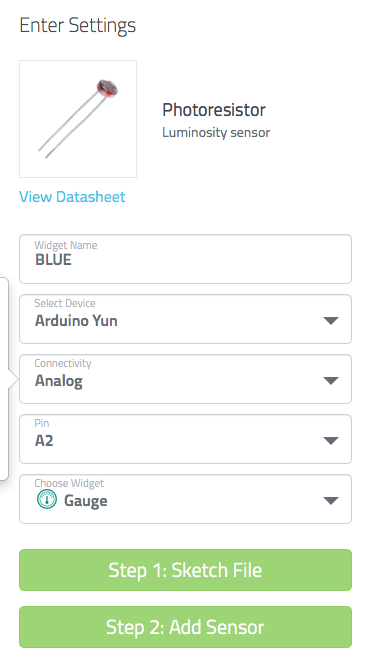372x664 pixels.
Task: Click the Photoresistor sensor image
Action: point(78,119)
